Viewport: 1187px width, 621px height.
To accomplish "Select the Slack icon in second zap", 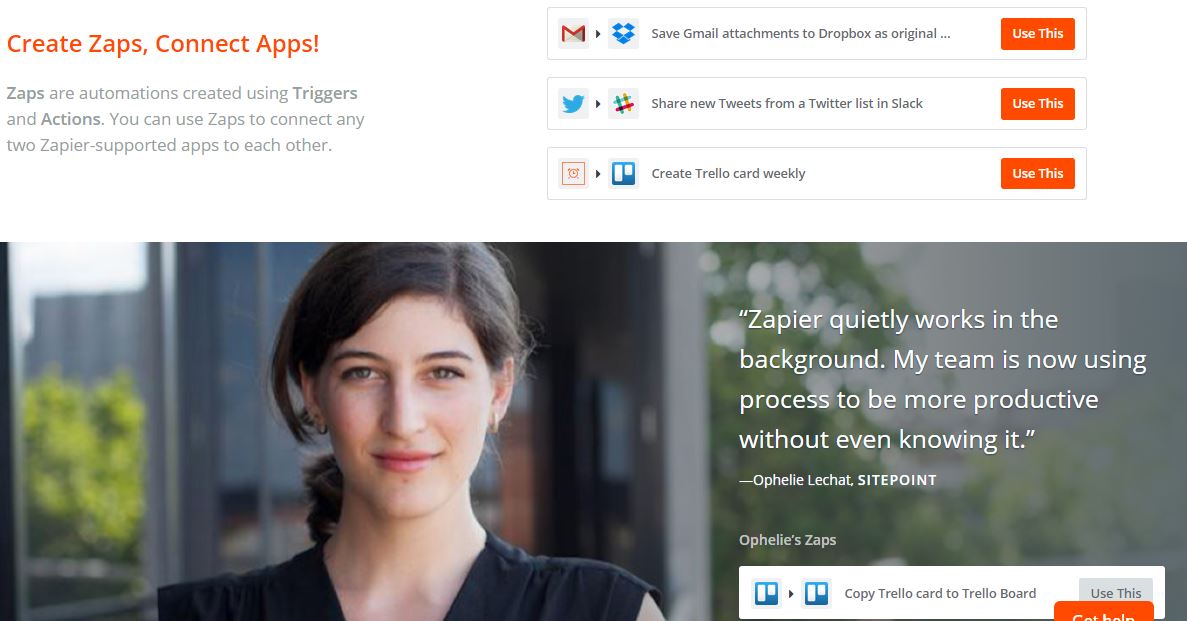I will pos(623,104).
